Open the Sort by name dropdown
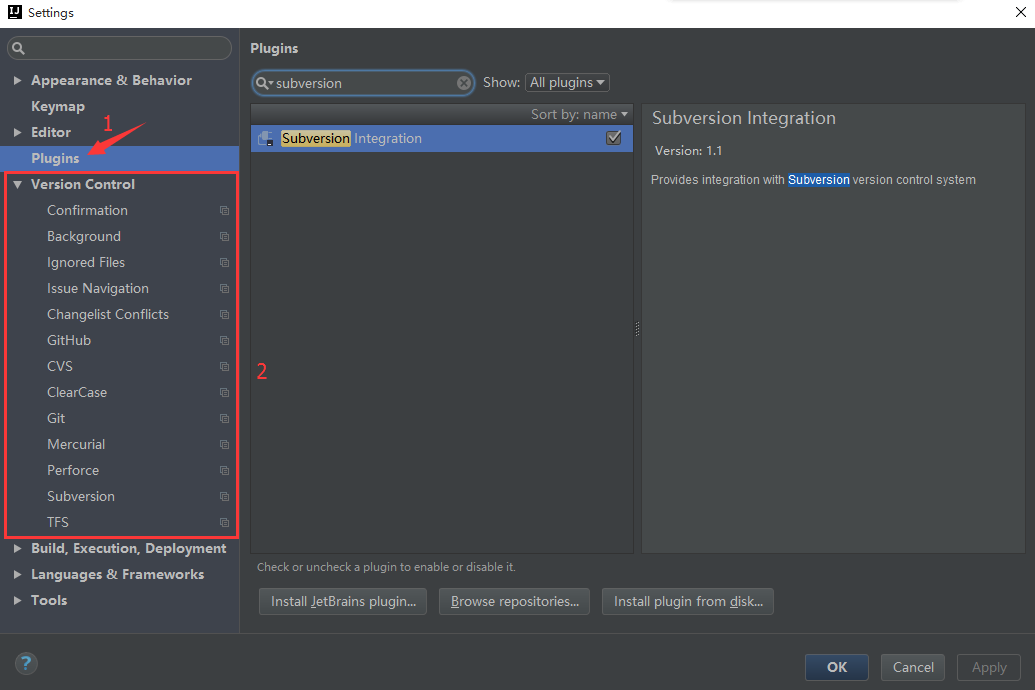1035x690 pixels. (x=580, y=114)
